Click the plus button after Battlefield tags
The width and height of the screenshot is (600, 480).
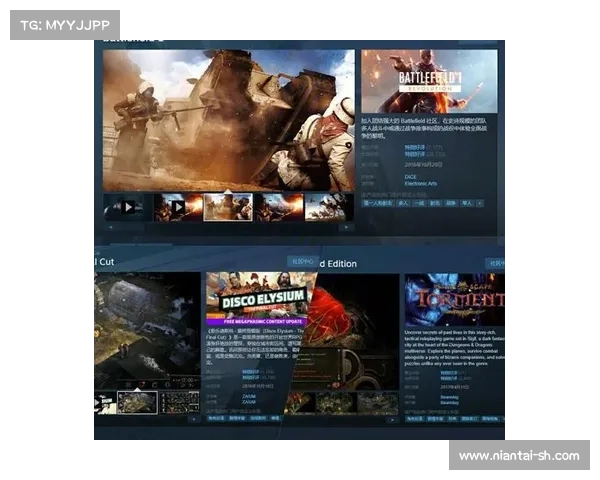[x=479, y=203]
